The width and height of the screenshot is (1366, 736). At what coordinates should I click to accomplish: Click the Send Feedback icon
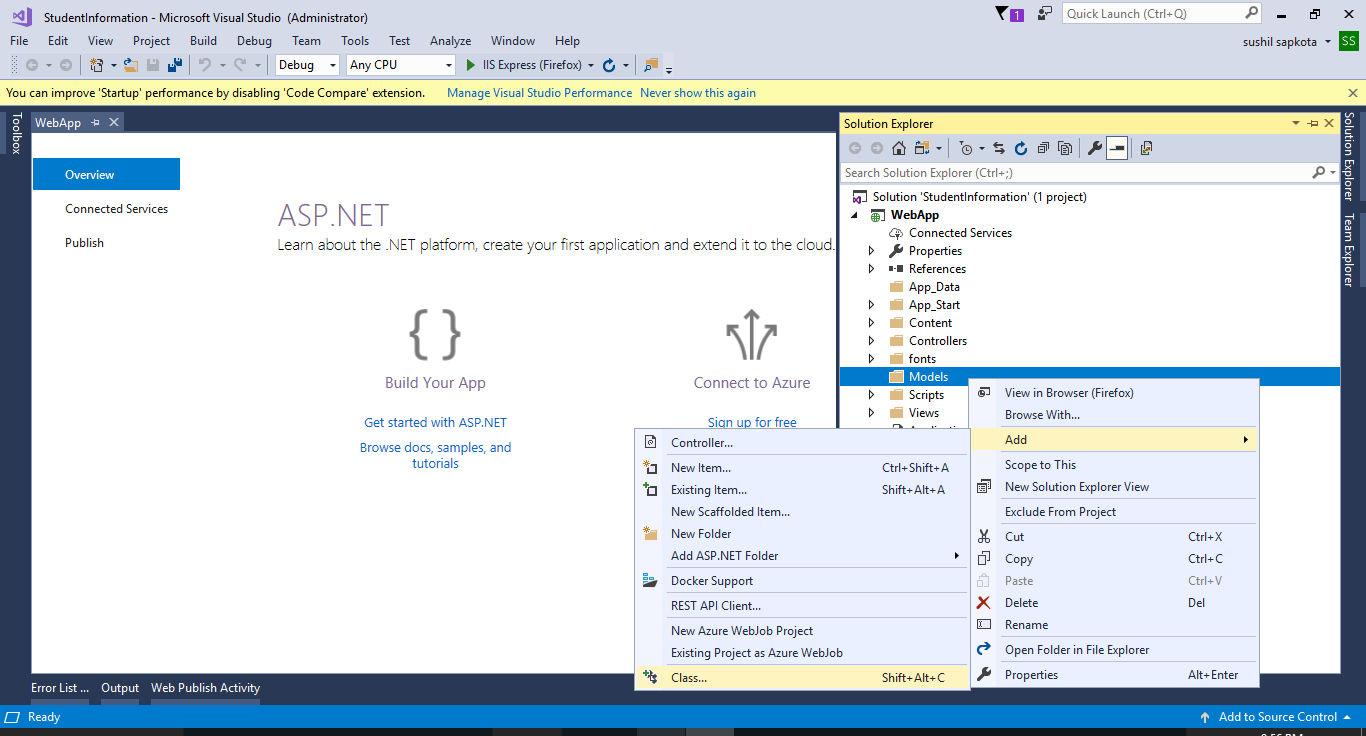[1045, 14]
